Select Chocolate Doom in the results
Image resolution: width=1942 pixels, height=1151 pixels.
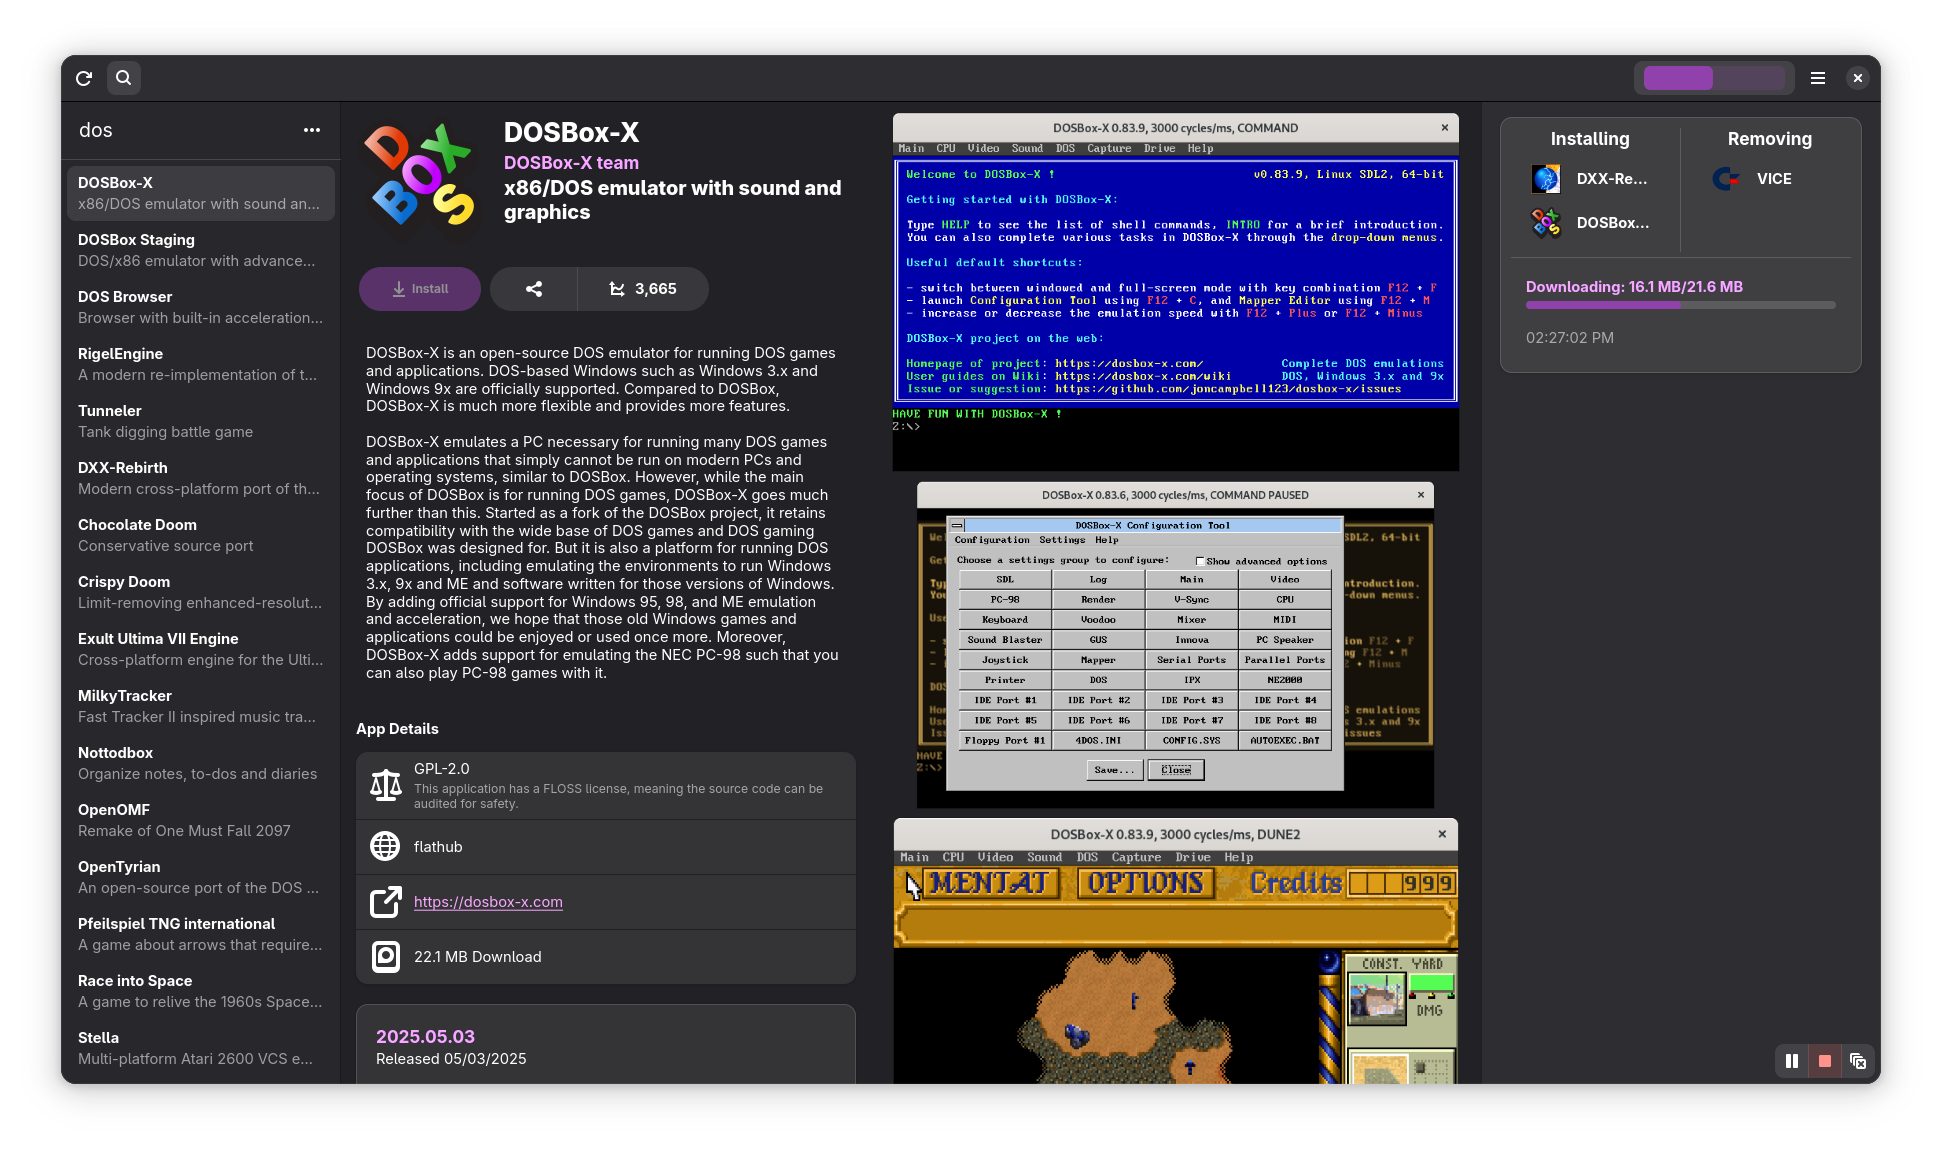201,535
